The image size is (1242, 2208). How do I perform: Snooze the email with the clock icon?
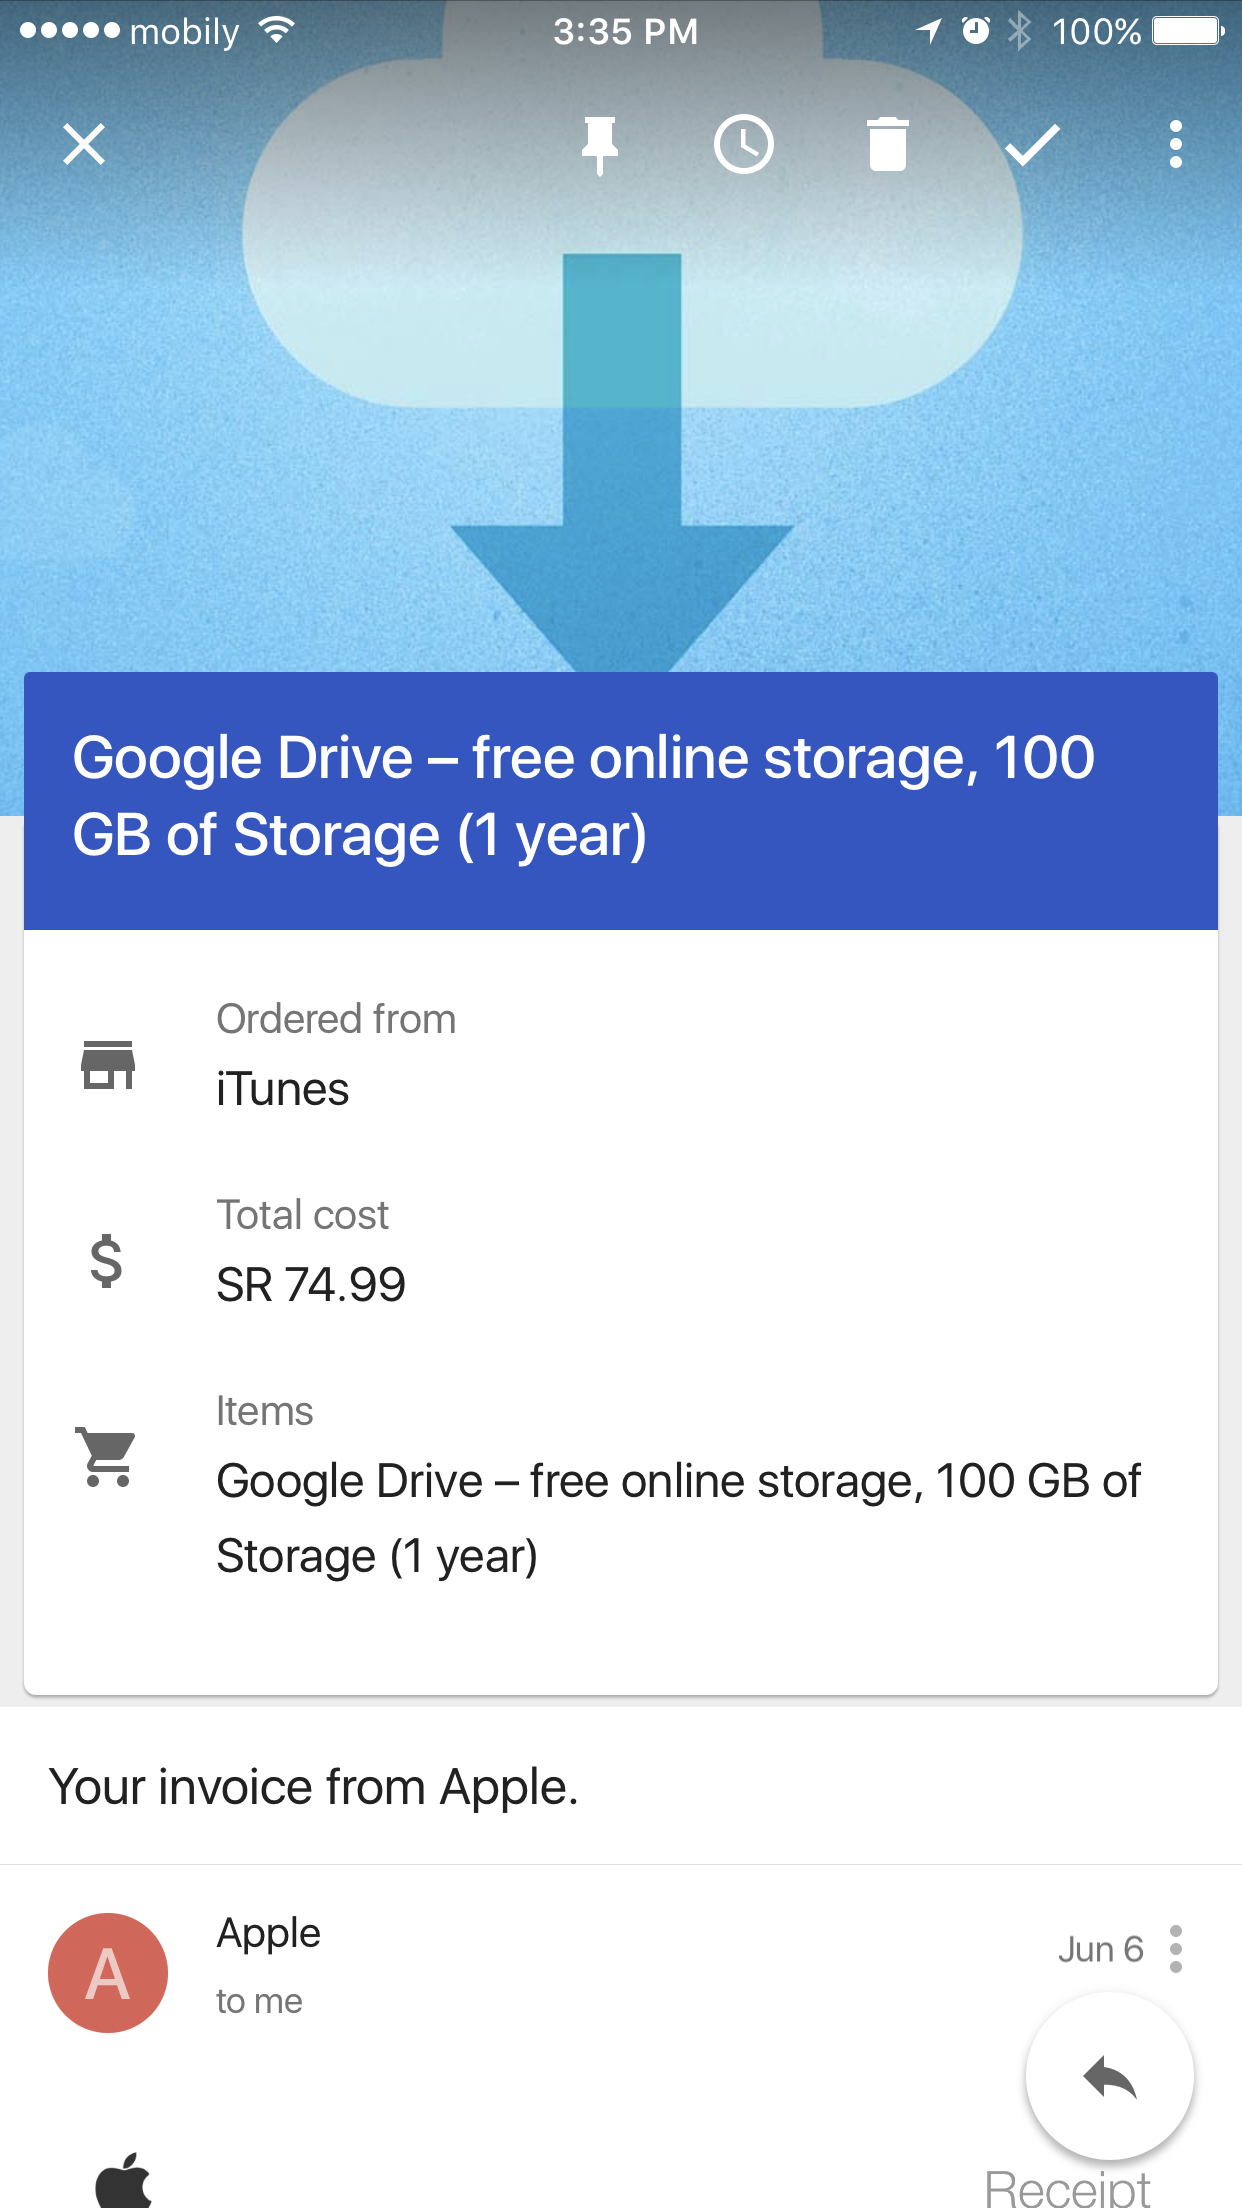tap(744, 144)
